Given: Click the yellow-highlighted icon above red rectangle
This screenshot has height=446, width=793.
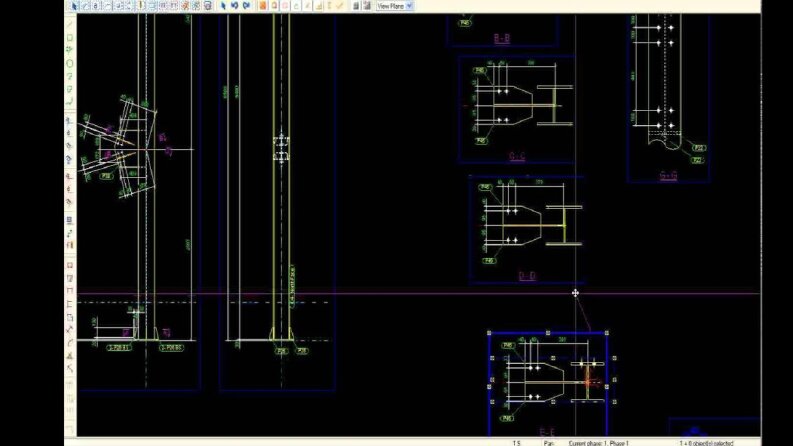Looking at the screenshot, I should 70,245.
